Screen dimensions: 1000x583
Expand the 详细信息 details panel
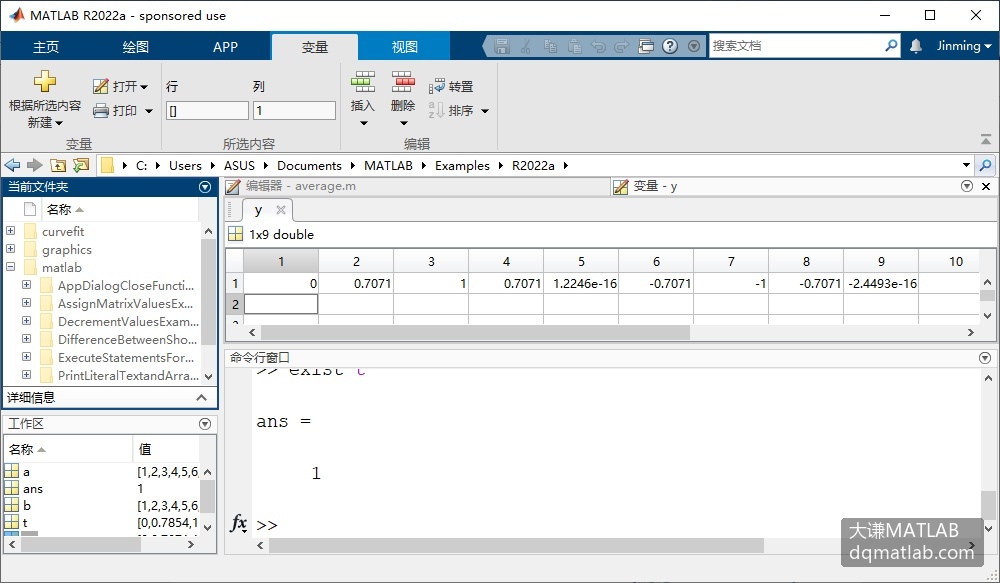pyautogui.click(x=202, y=397)
